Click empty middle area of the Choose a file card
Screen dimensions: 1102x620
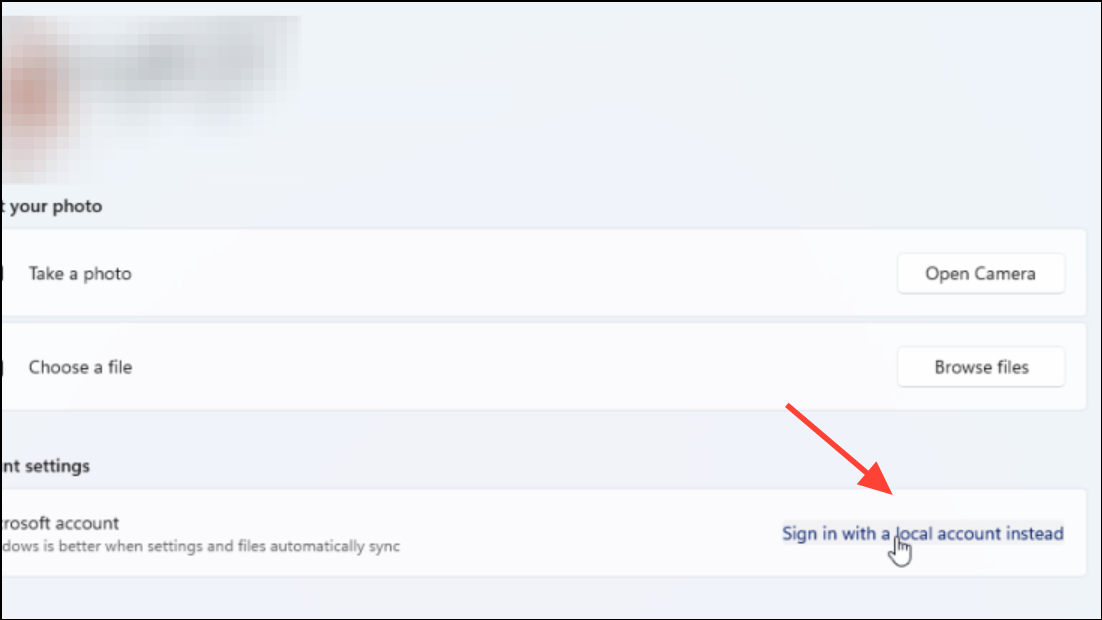[x=513, y=367]
